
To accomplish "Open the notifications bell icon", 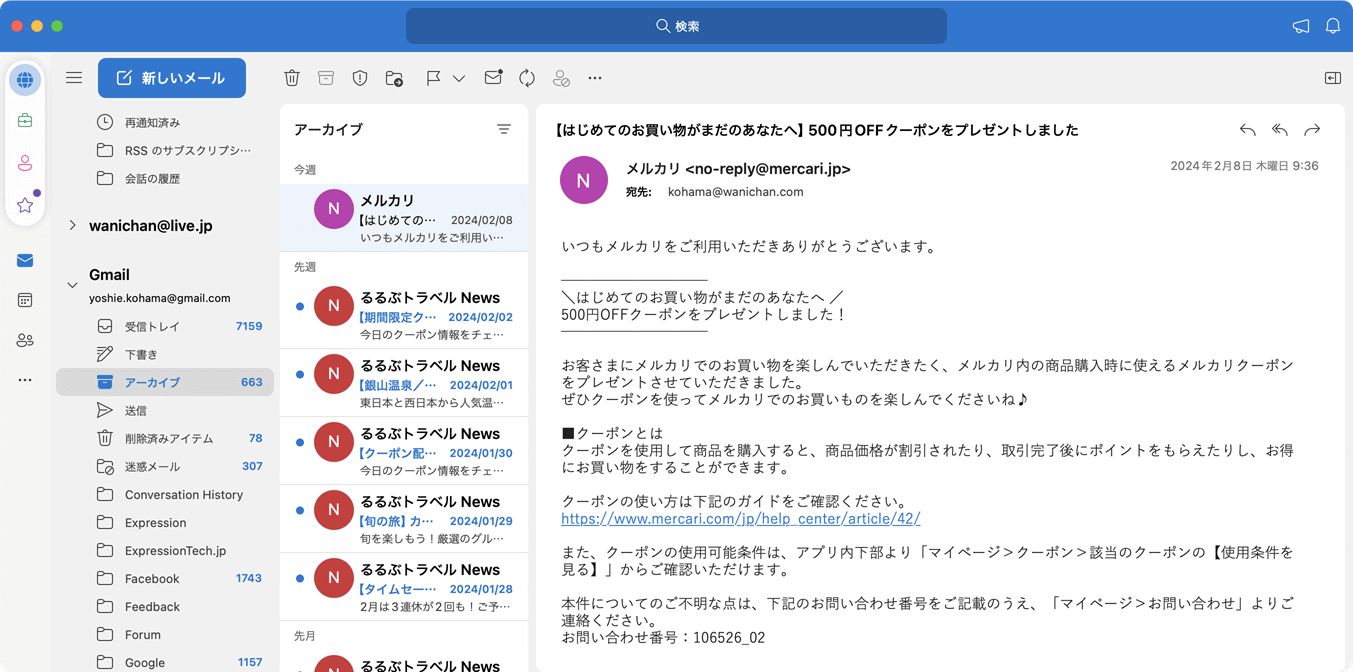I will [x=1333, y=26].
